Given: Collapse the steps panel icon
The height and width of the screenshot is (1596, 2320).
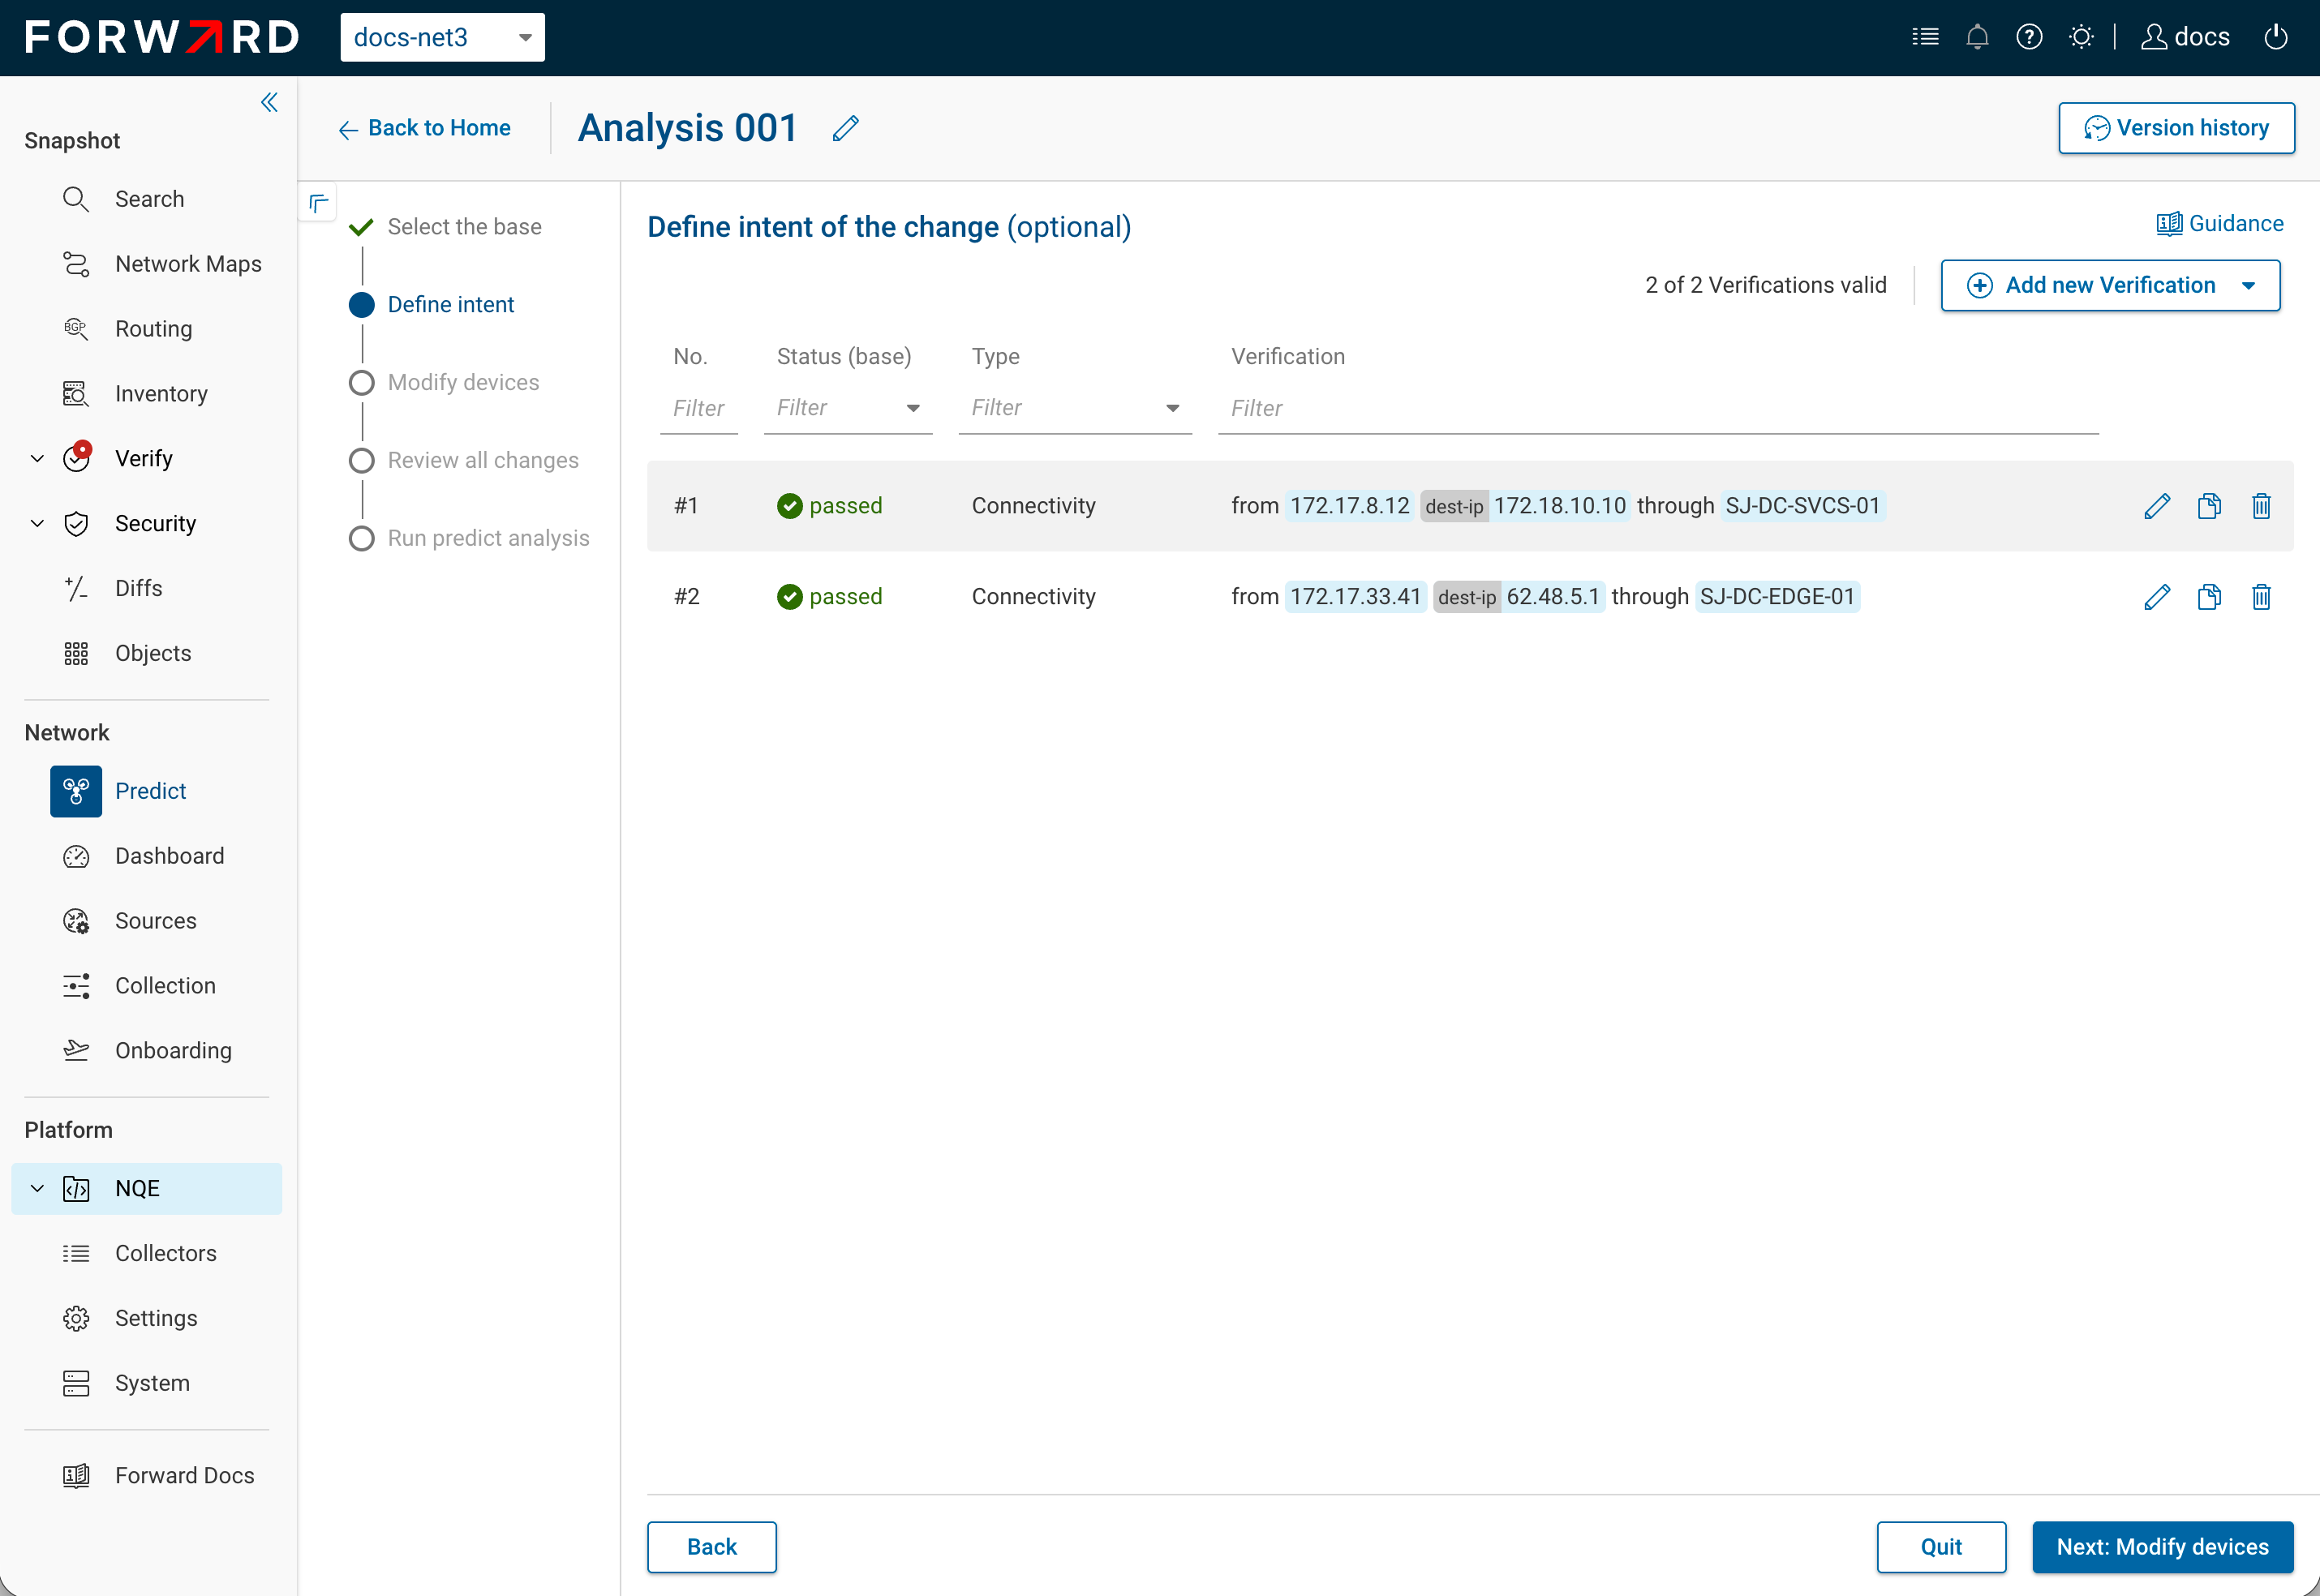Looking at the screenshot, I should click(318, 203).
